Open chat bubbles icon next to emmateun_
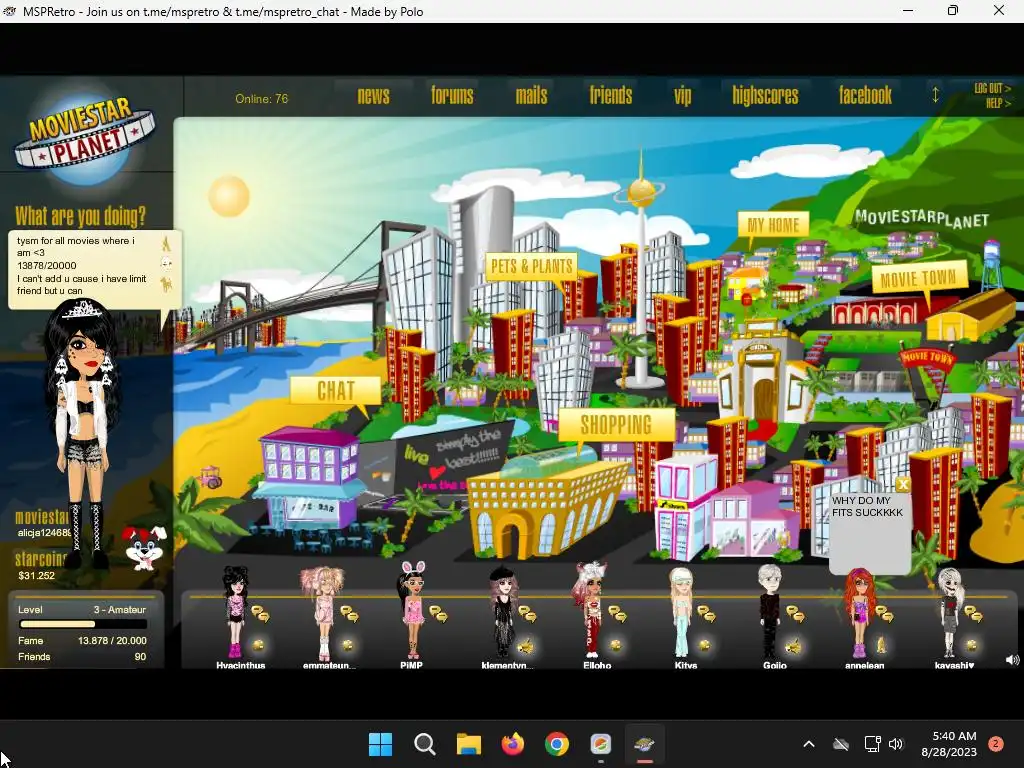Viewport: 1024px width, 768px height. pyautogui.click(x=349, y=614)
